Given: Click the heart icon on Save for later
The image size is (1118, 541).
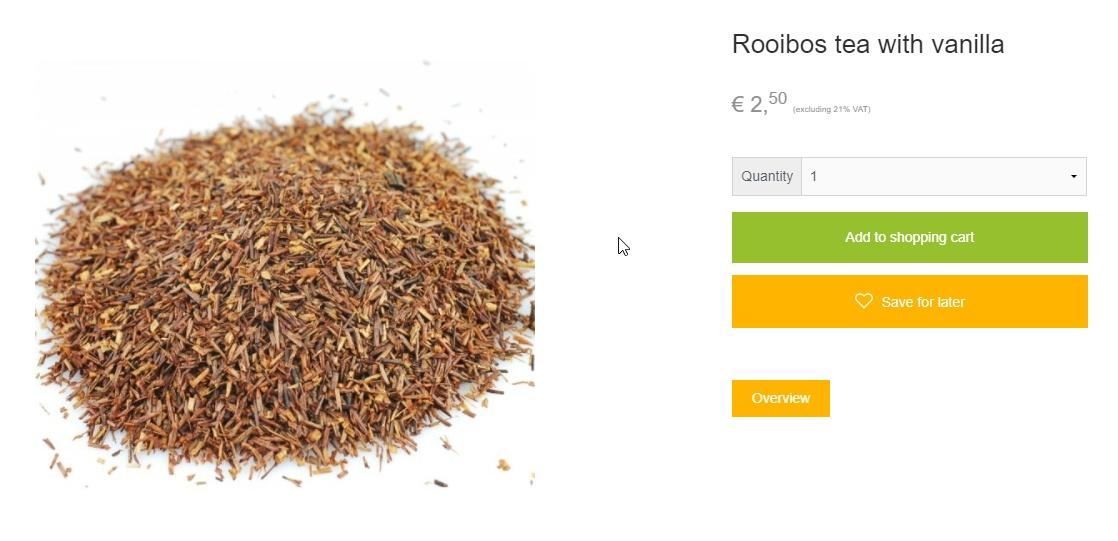Looking at the screenshot, I should tap(863, 302).
